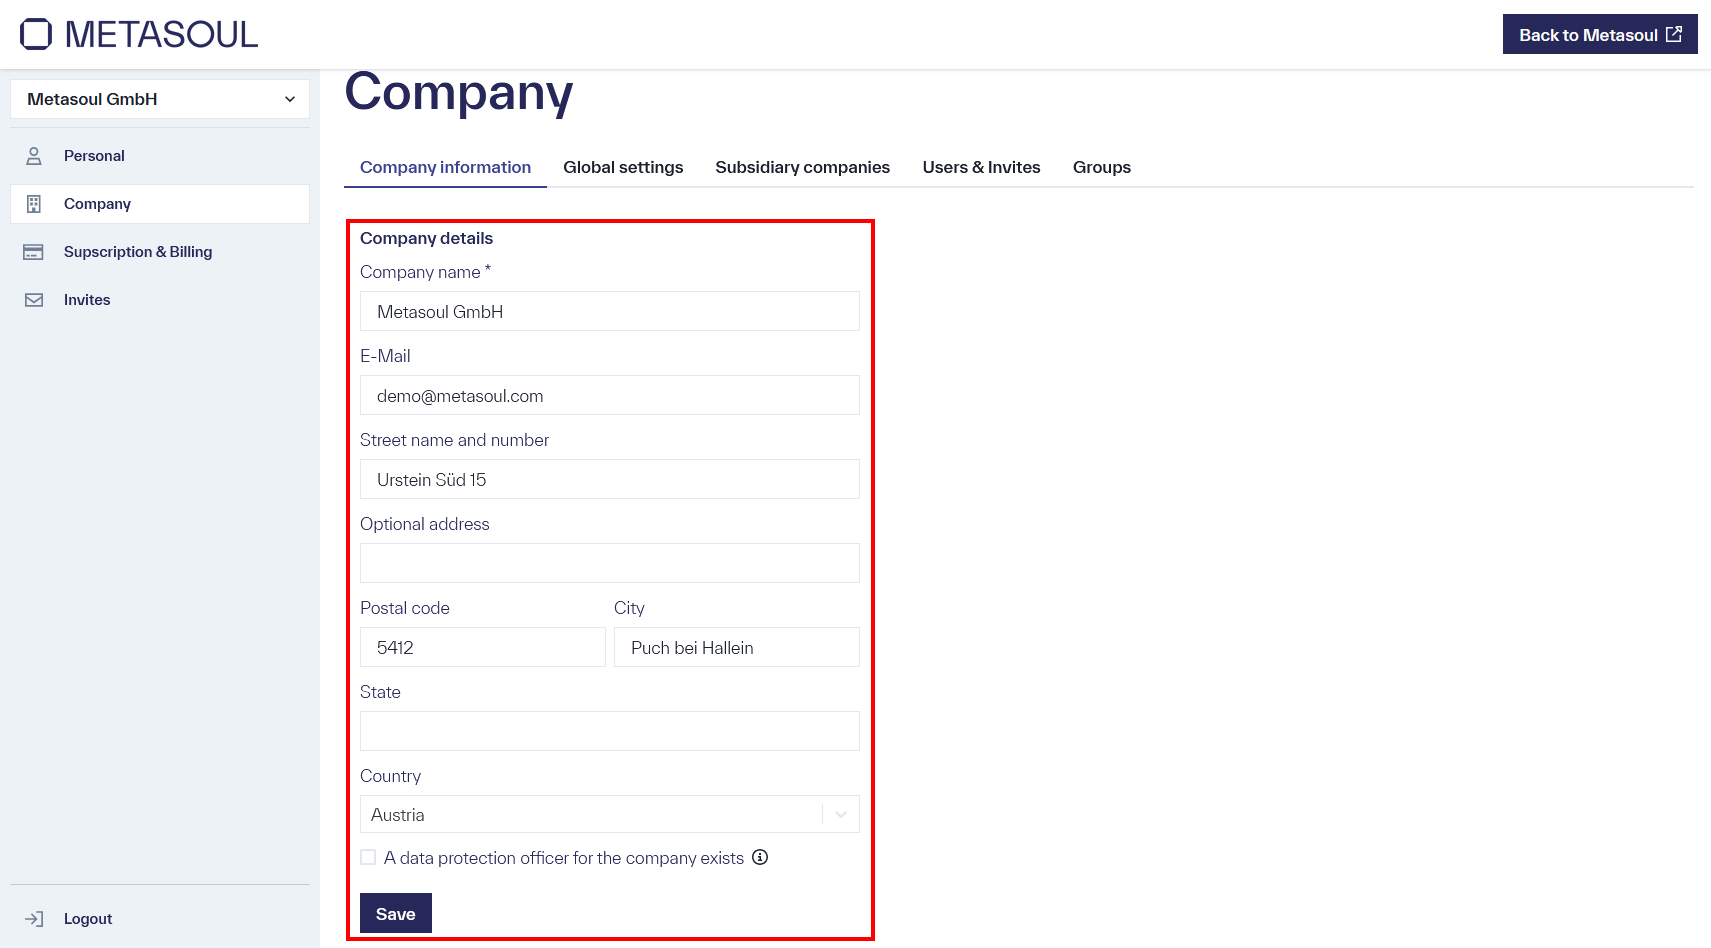
Task: Click the Subscription & Billing icon
Action: tap(33, 251)
